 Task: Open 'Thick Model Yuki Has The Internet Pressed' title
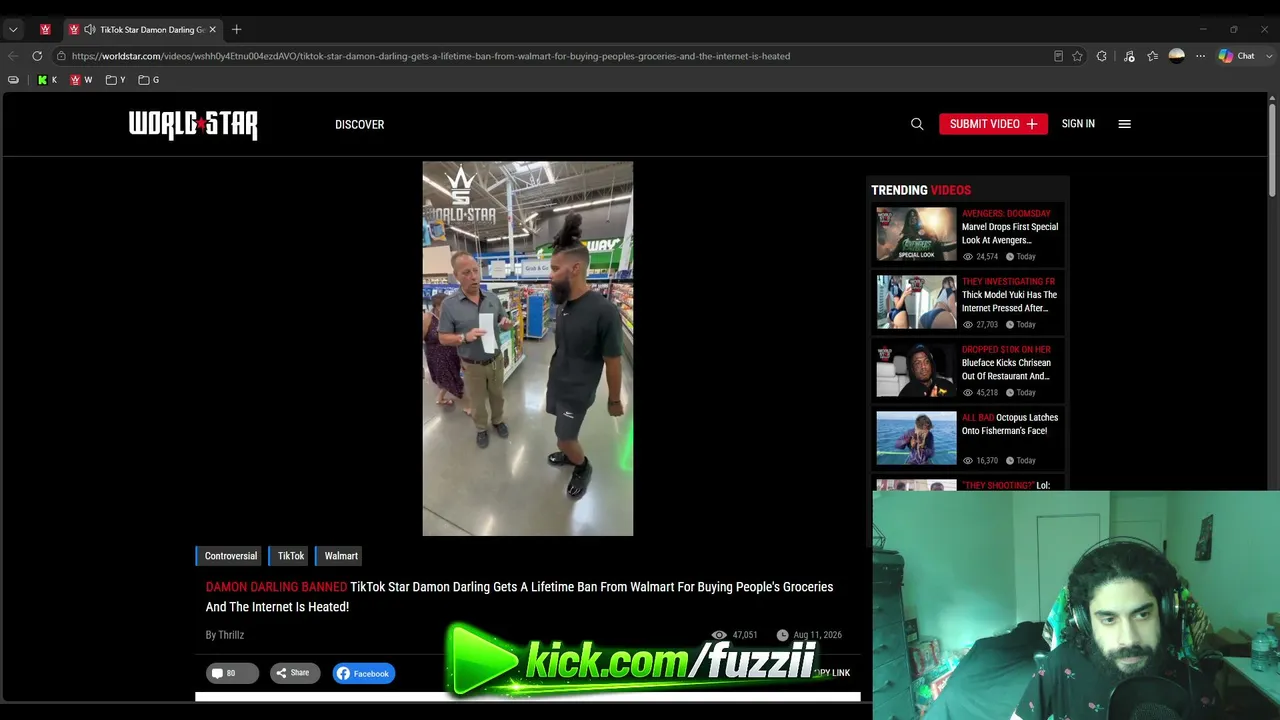[x=1010, y=301]
